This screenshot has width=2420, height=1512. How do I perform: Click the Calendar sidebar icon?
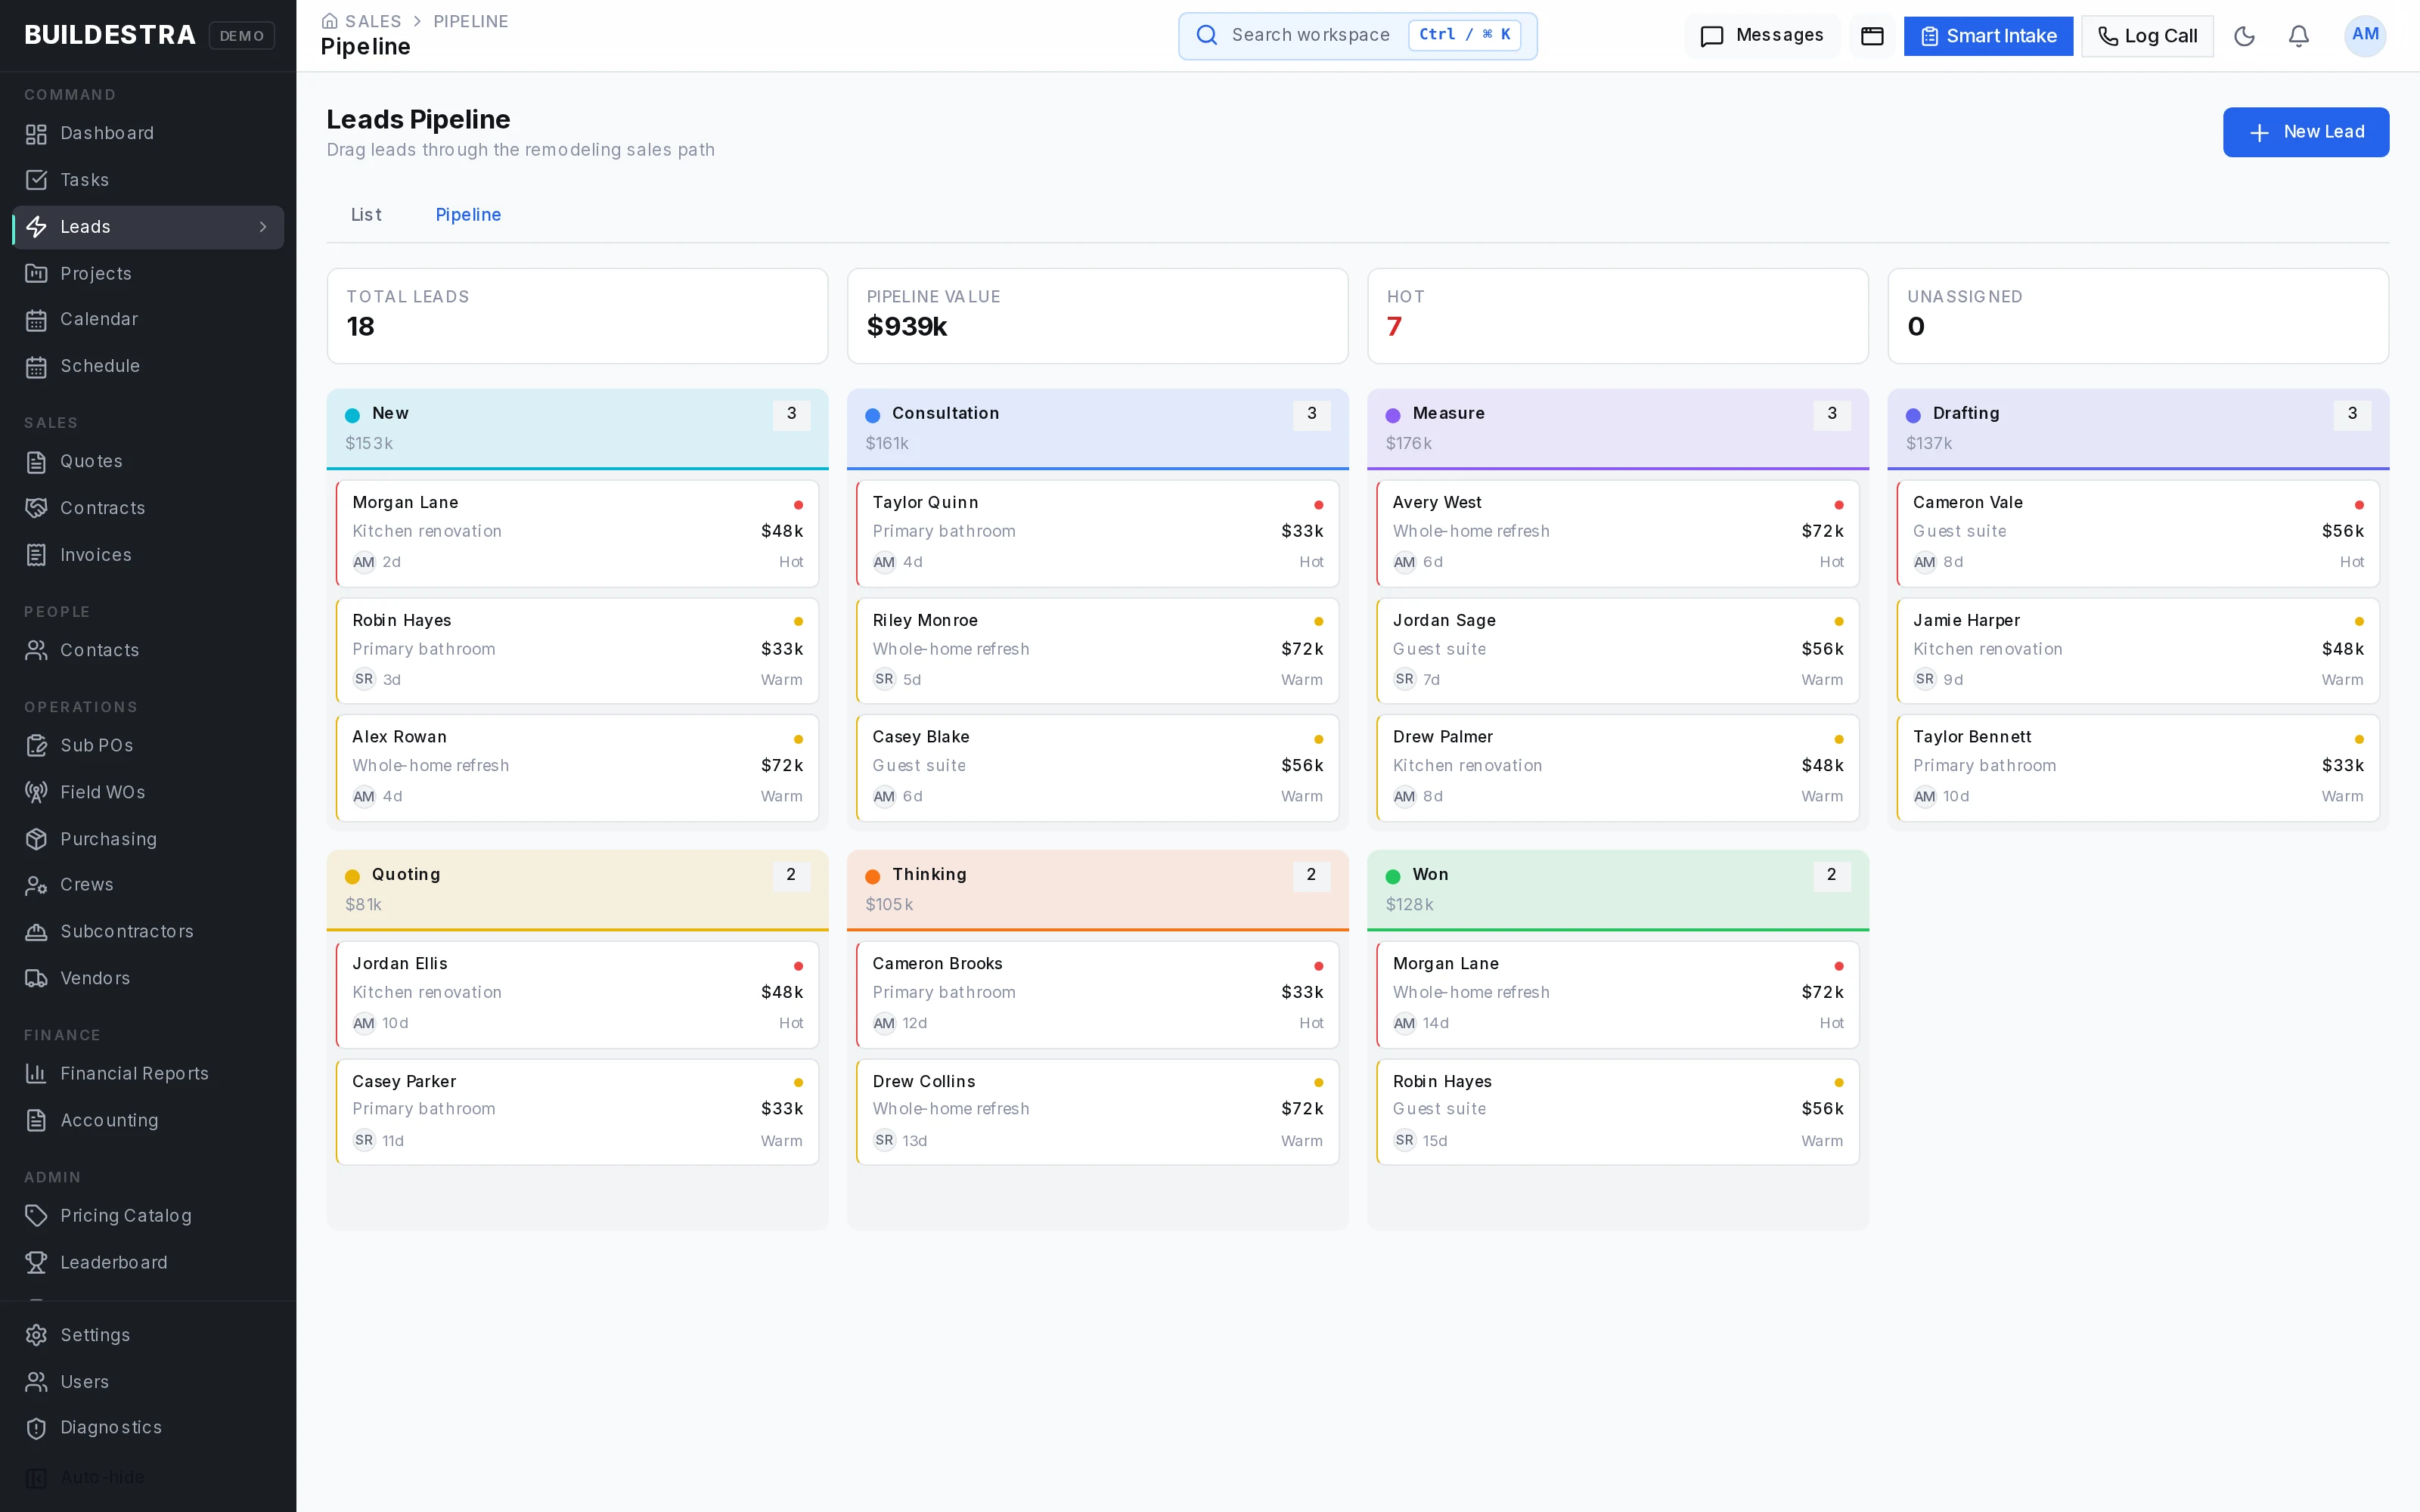[x=36, y=320]
